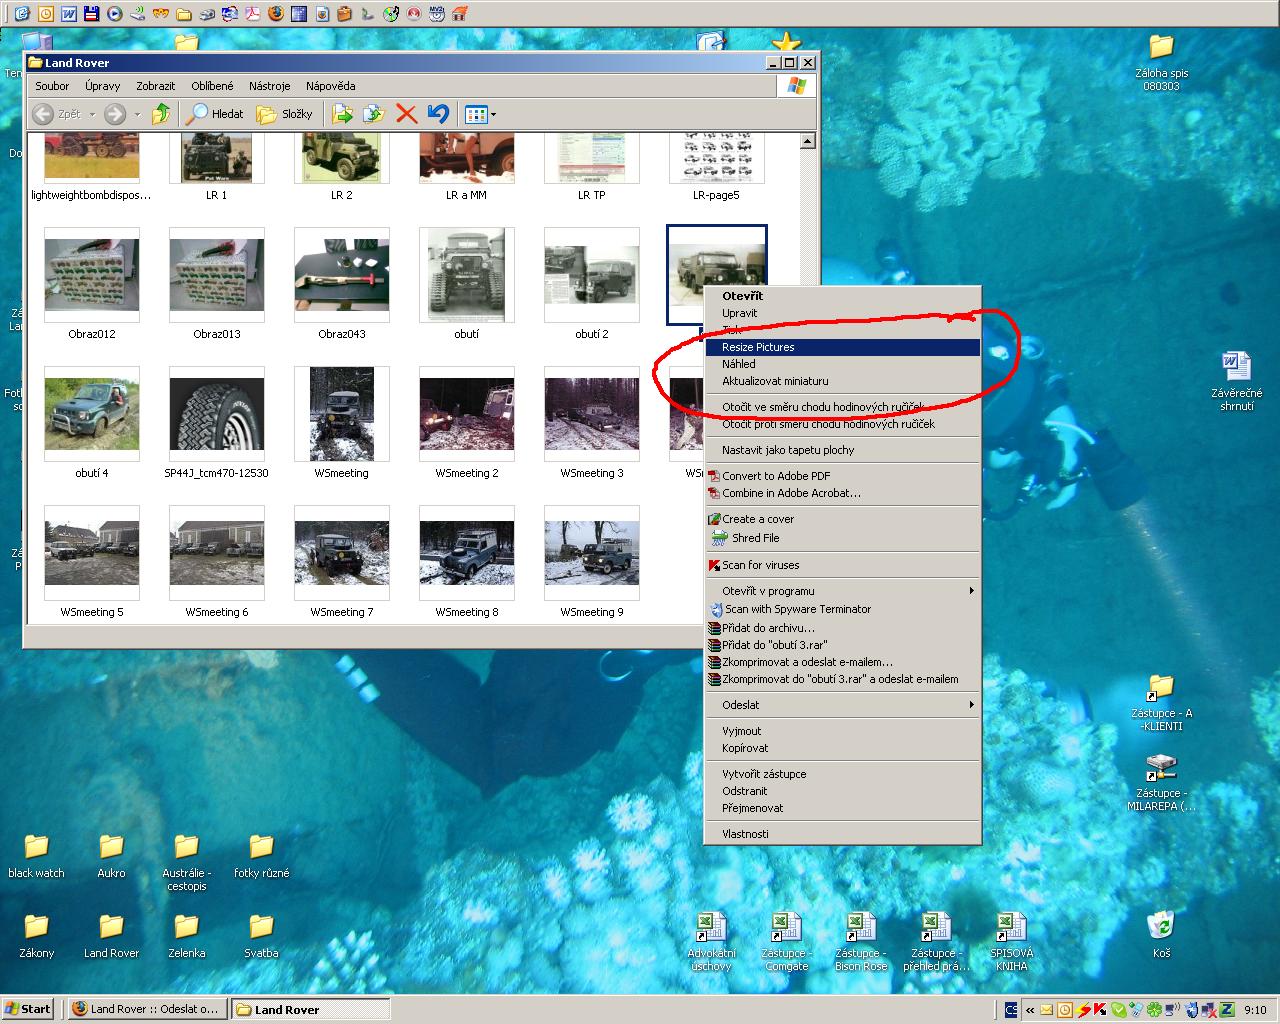
Task: Open the Nástroje menu in menu bar
Action: 269,86
